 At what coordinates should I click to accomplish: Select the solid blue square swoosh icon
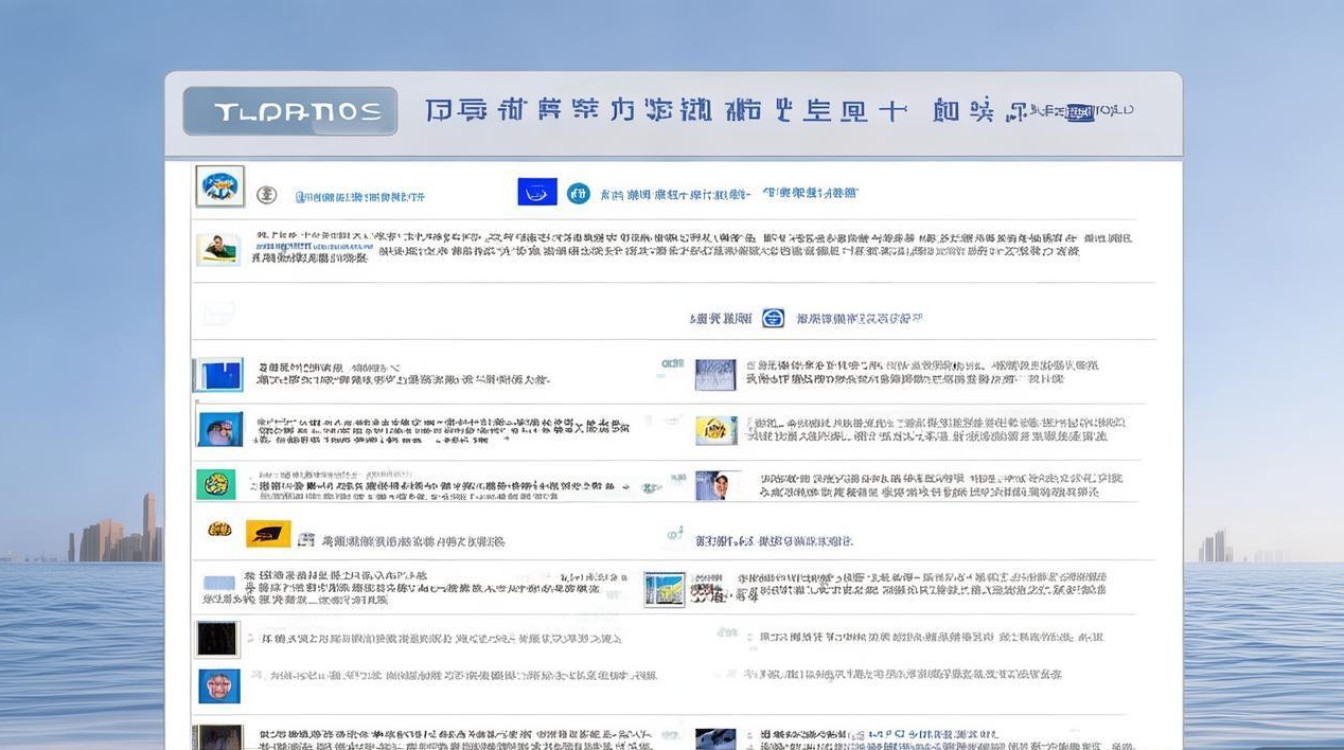pyautogui.click(x=537, y=192)
